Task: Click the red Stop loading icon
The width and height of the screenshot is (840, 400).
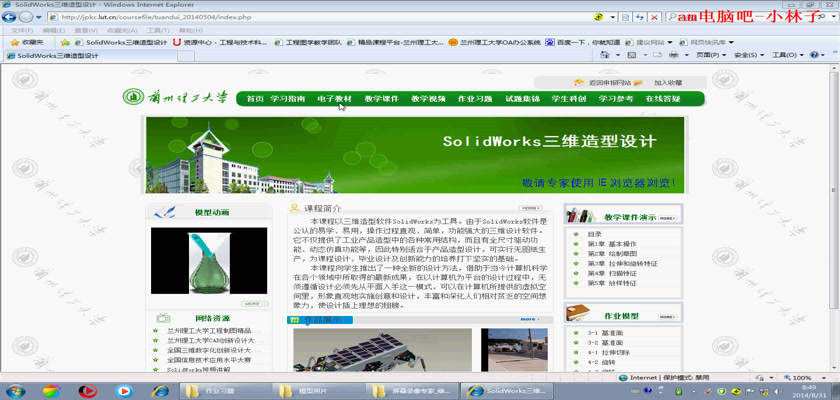Action: pyautogui.click(x=654, y=17)
